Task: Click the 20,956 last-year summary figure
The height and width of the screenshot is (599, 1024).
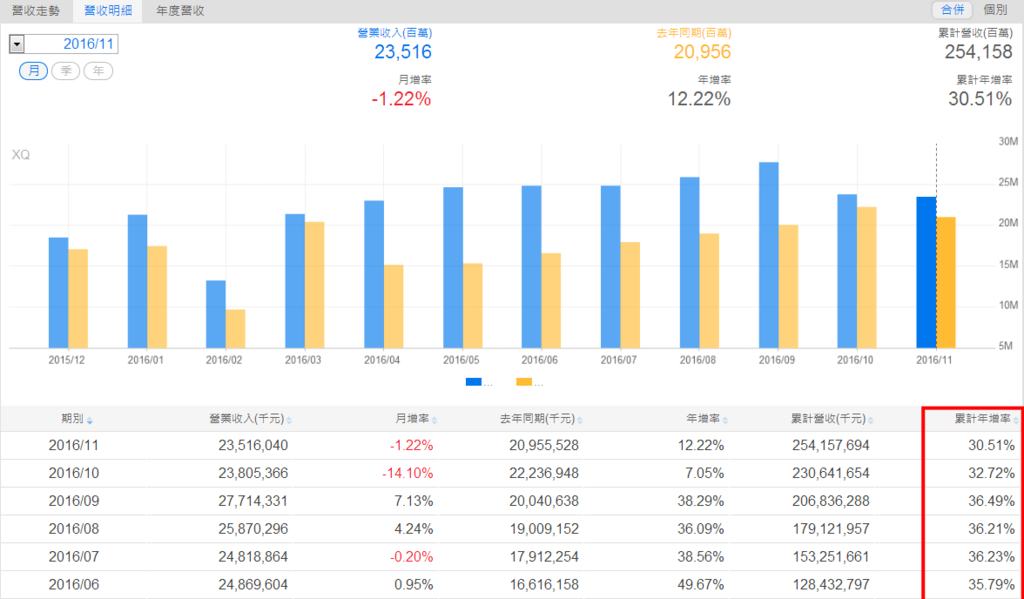Action: click(702, 52)
